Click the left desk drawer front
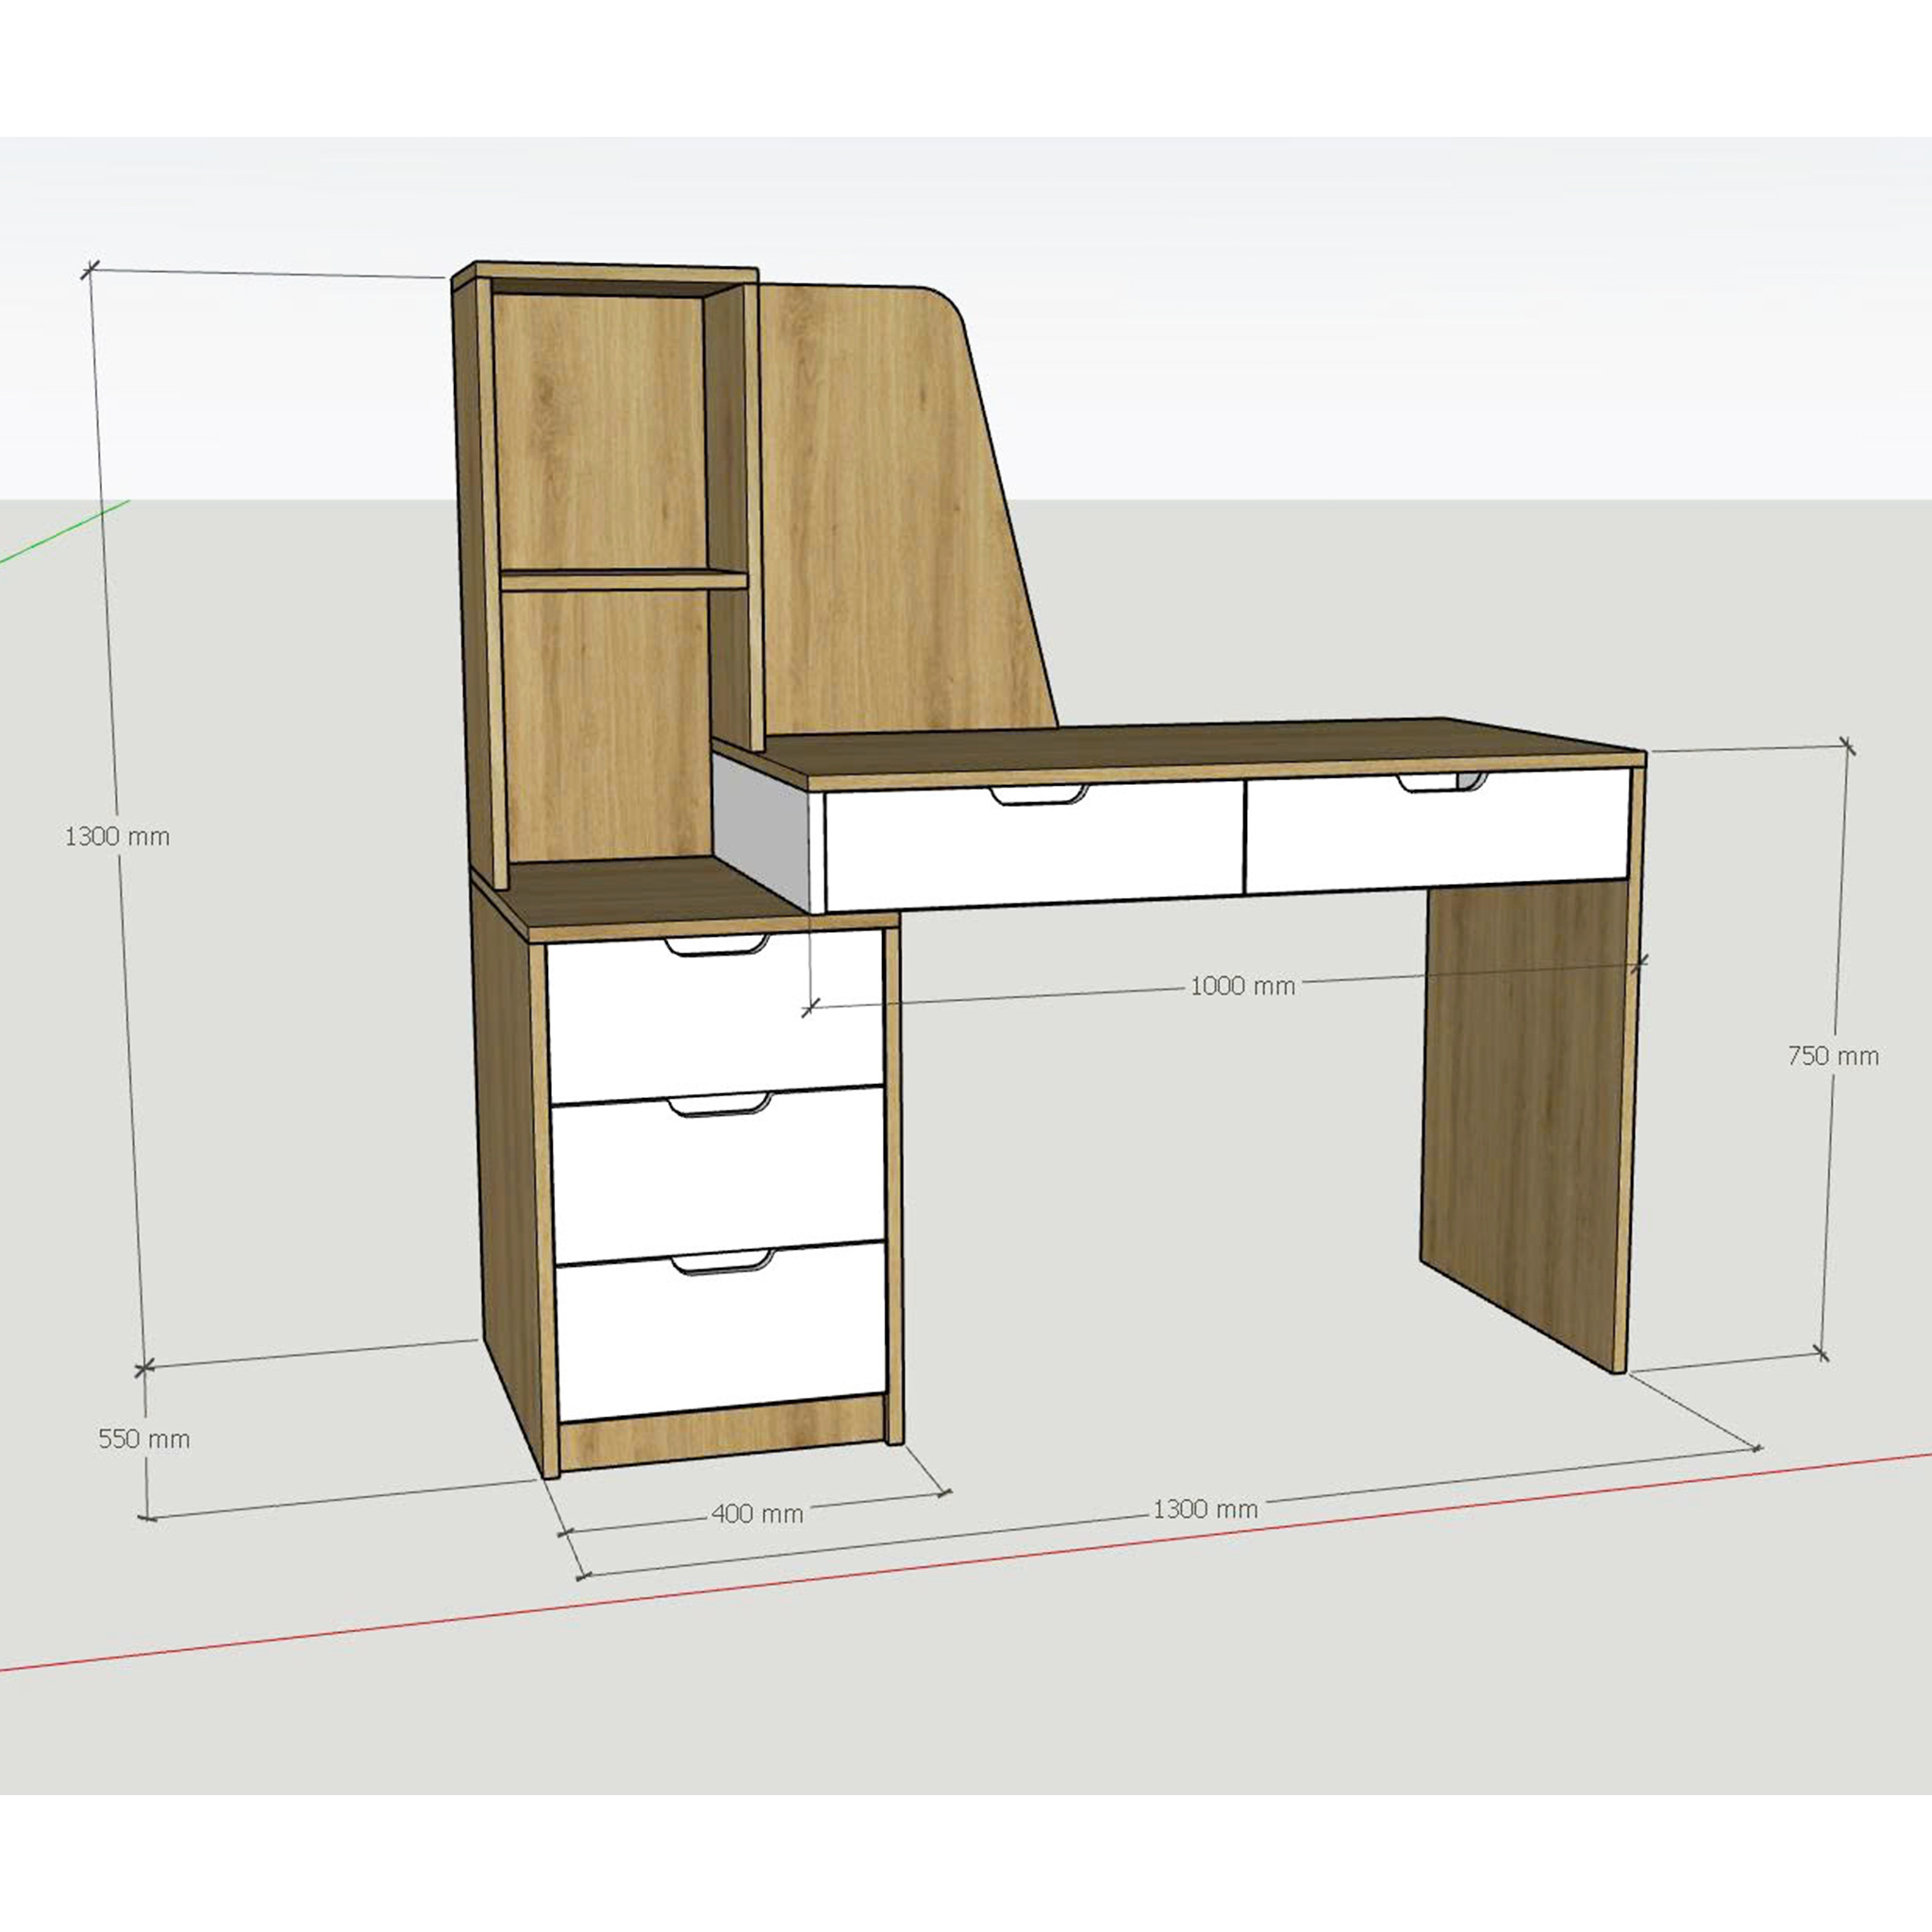1932x1932 pixels. click(x=1034, y=845)
